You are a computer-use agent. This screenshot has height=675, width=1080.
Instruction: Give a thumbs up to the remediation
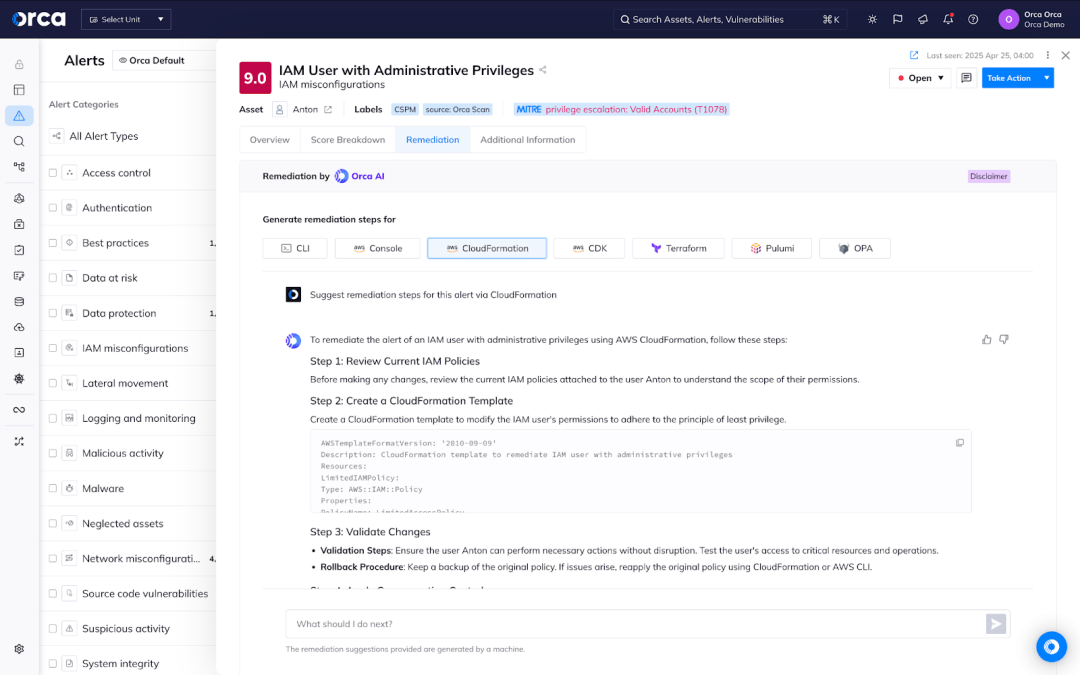tap(987, 340)
